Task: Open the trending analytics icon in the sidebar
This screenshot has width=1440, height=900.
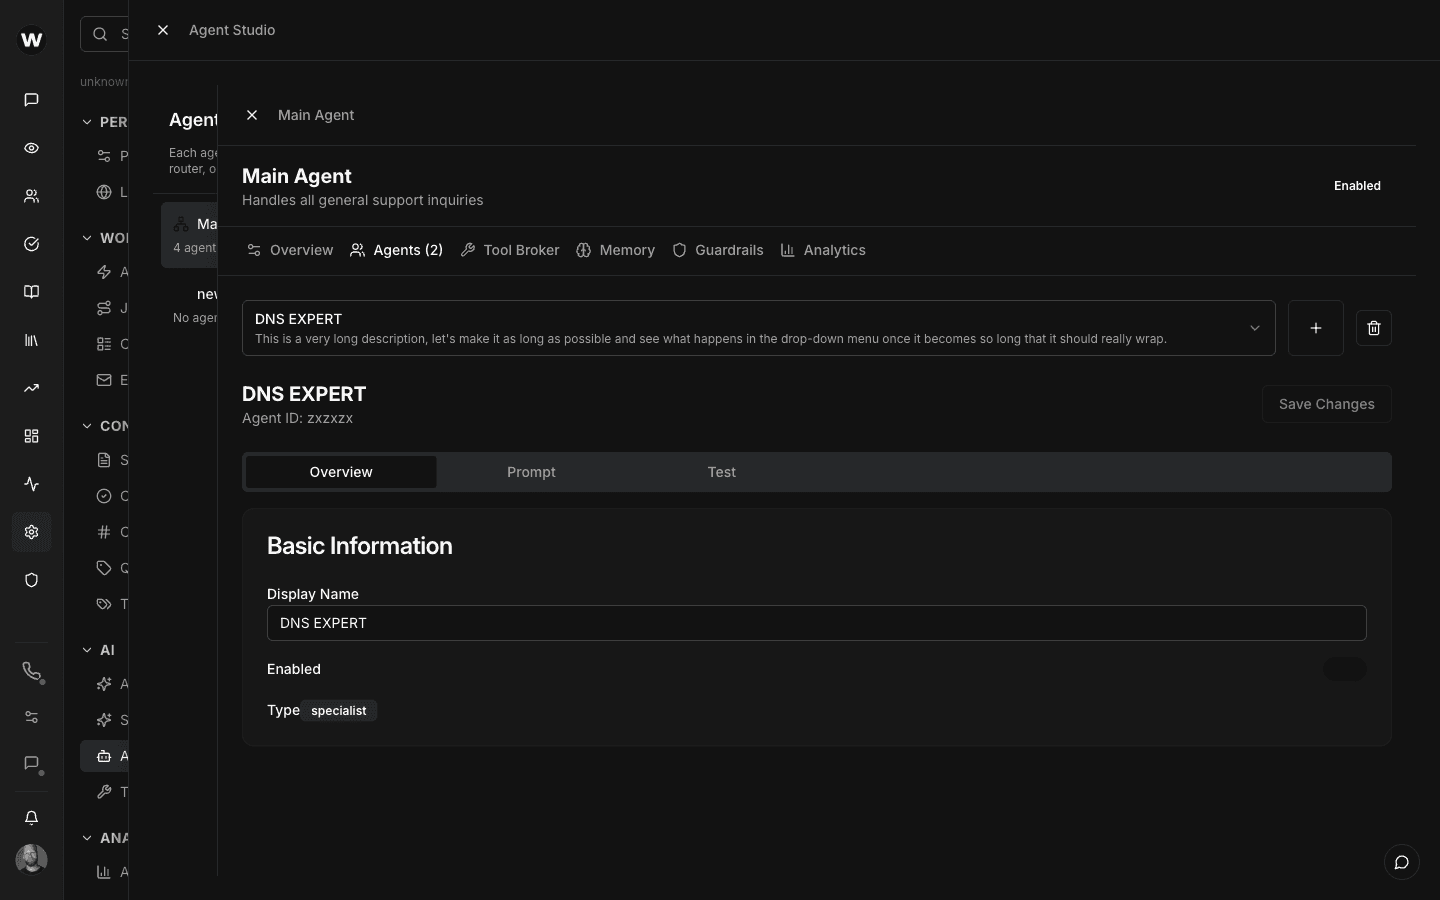Action: click(31, 388)
